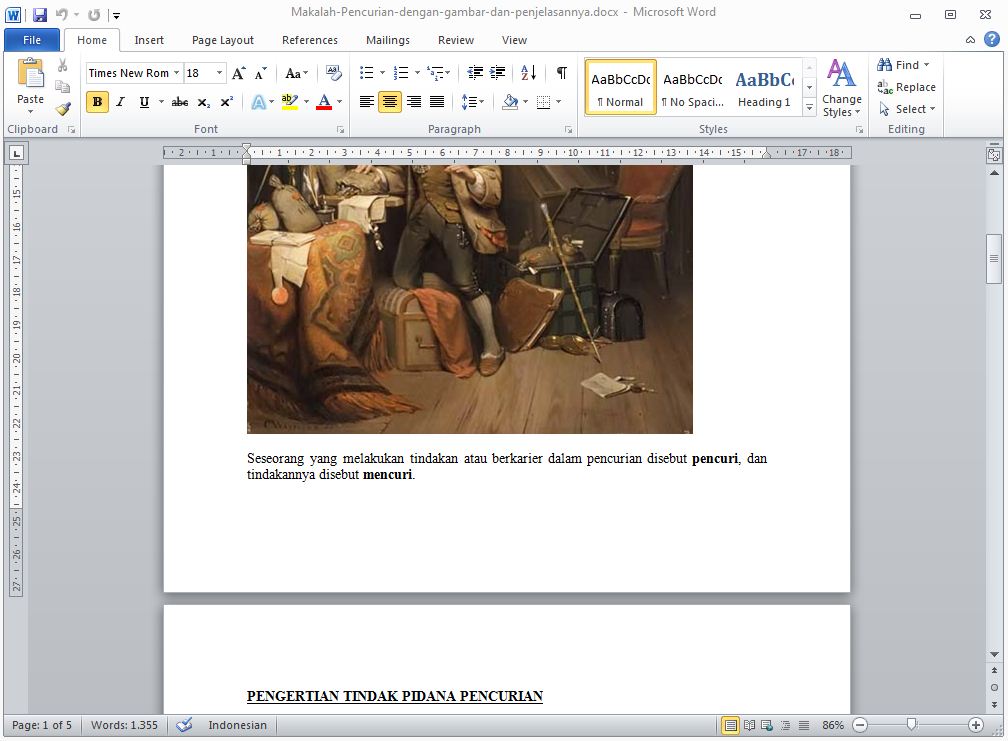Redo with the repeat icon
1008x741 pixels.
point(94,15)
